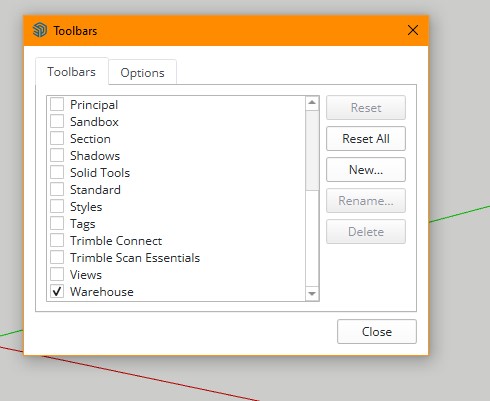This screenshot has height=401, width=490.
Task: Toggle the Tags toolbar checkbox
Action: (57, 223)
